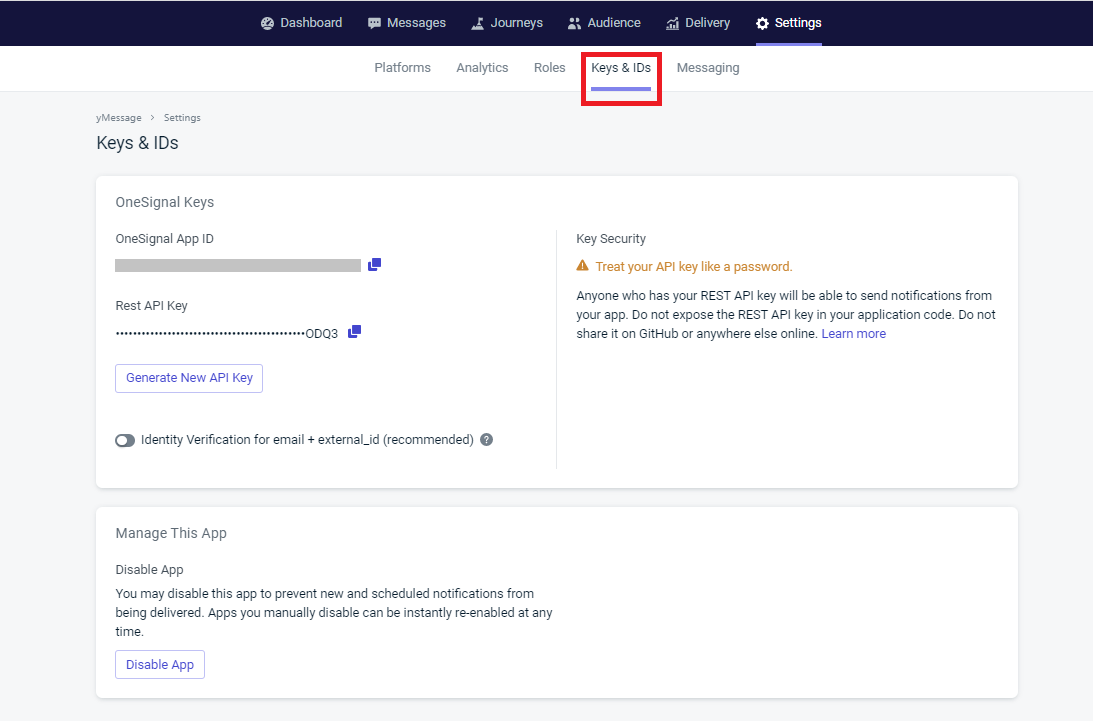
Task: Open the Dashboard menu item
Action: 301,23
